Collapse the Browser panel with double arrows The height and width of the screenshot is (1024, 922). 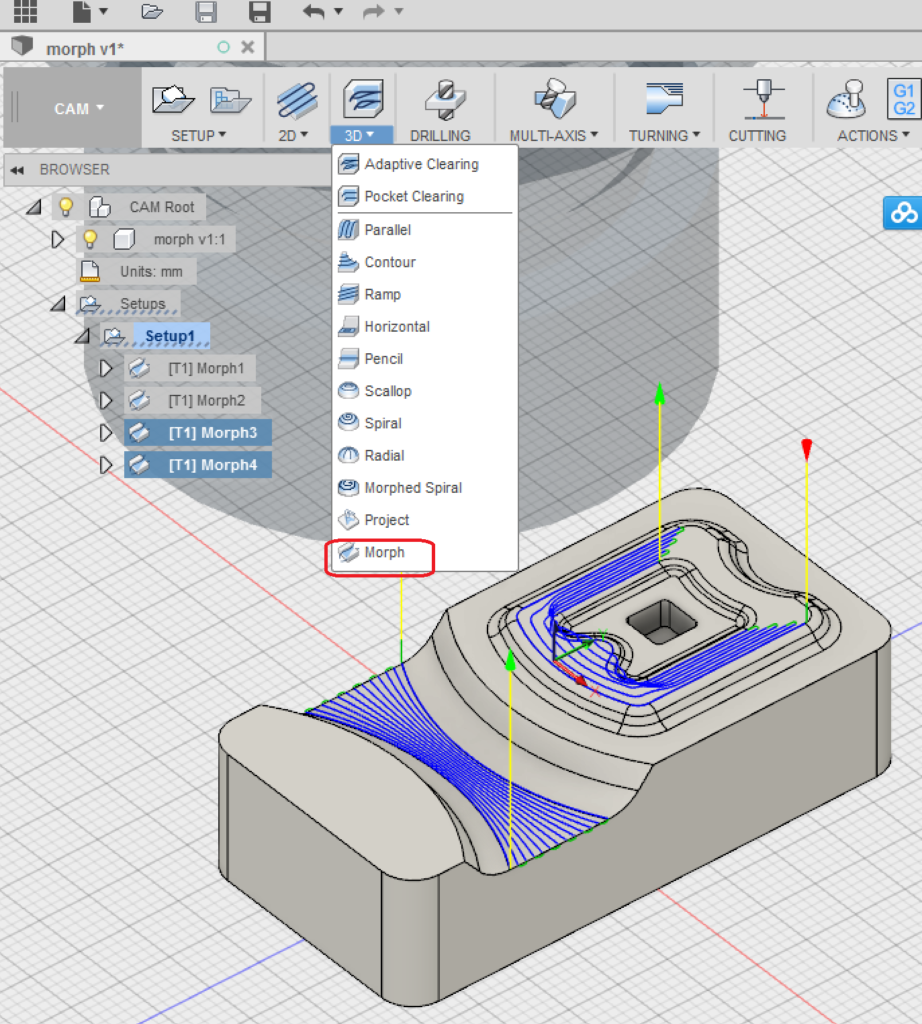(17, 170)
